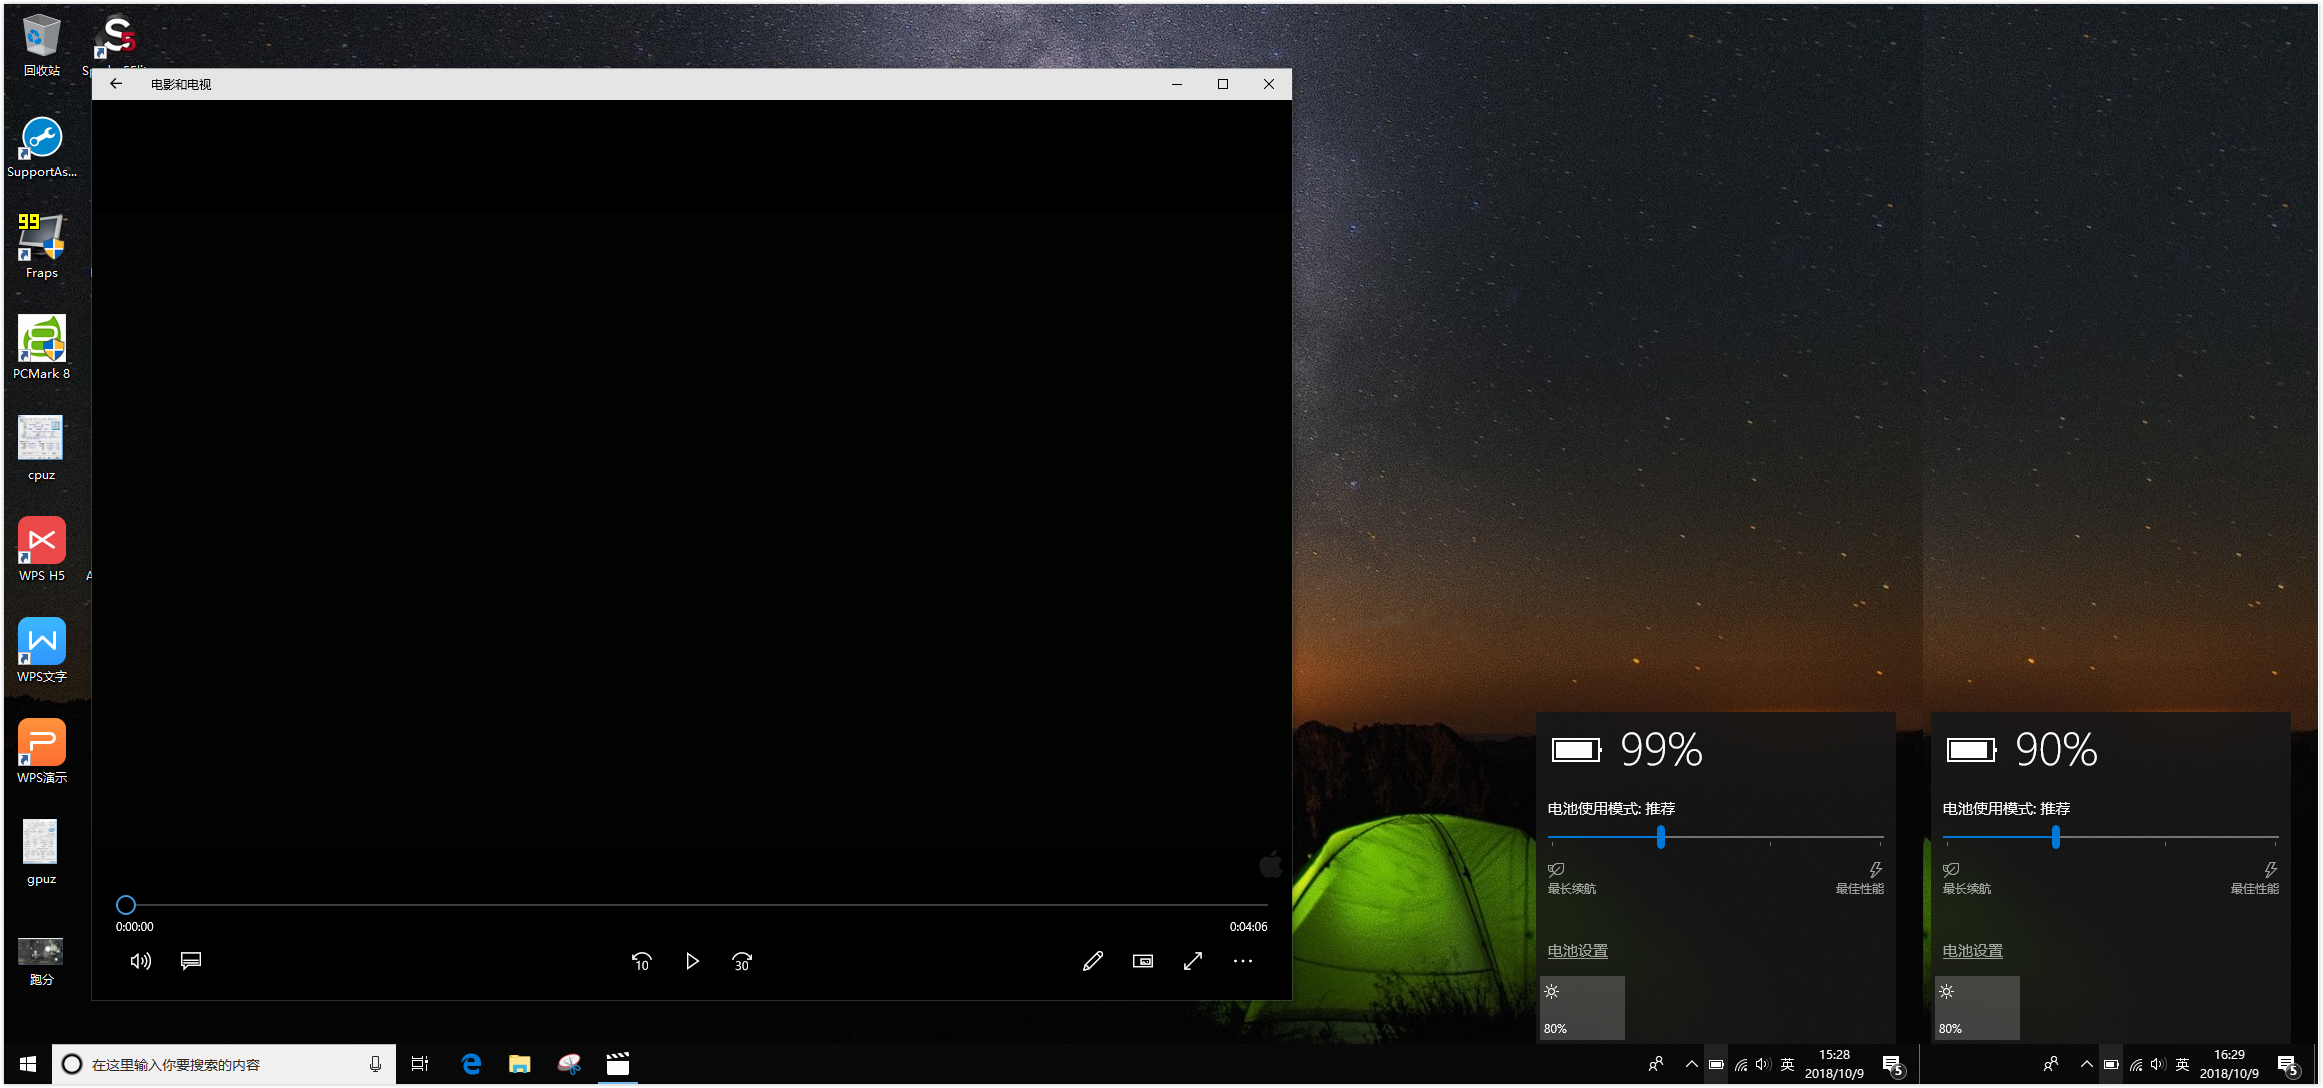Switch to mini view mode
The height and width of the screenshot is (1088, 2323).
click(1143, 961)
